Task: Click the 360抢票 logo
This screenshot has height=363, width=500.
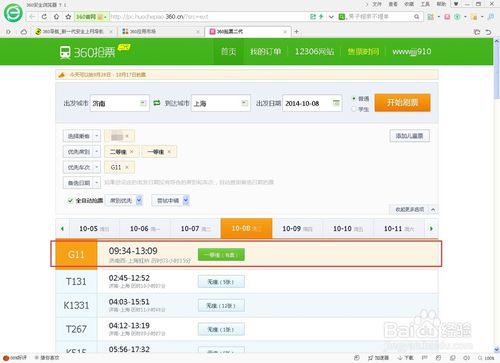Action: coord(94,51)
